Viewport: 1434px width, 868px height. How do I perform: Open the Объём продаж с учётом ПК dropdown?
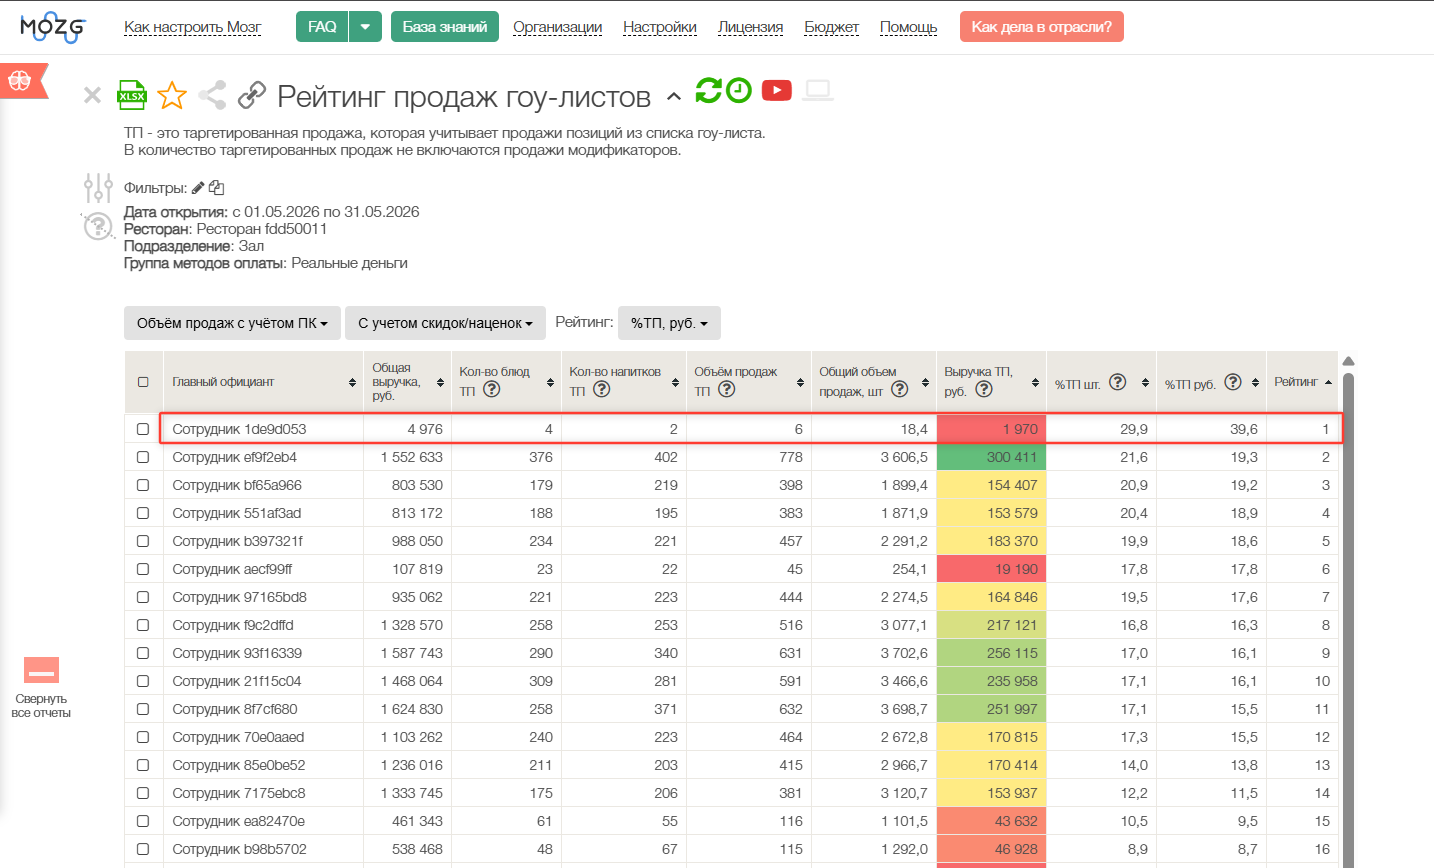tap(232, 323)
